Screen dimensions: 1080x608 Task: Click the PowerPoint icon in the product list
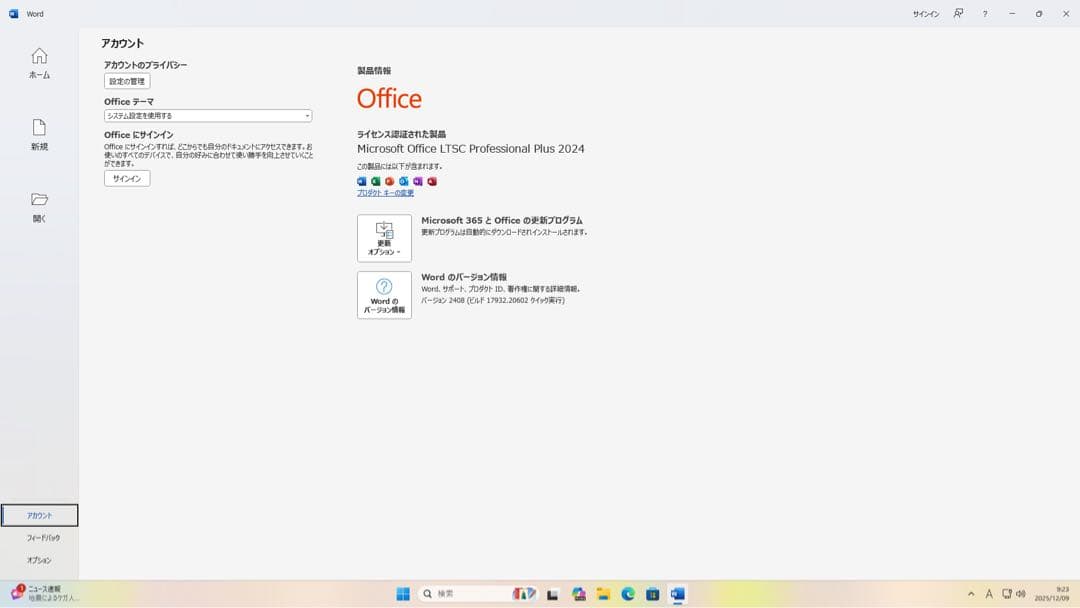[389, 181]
